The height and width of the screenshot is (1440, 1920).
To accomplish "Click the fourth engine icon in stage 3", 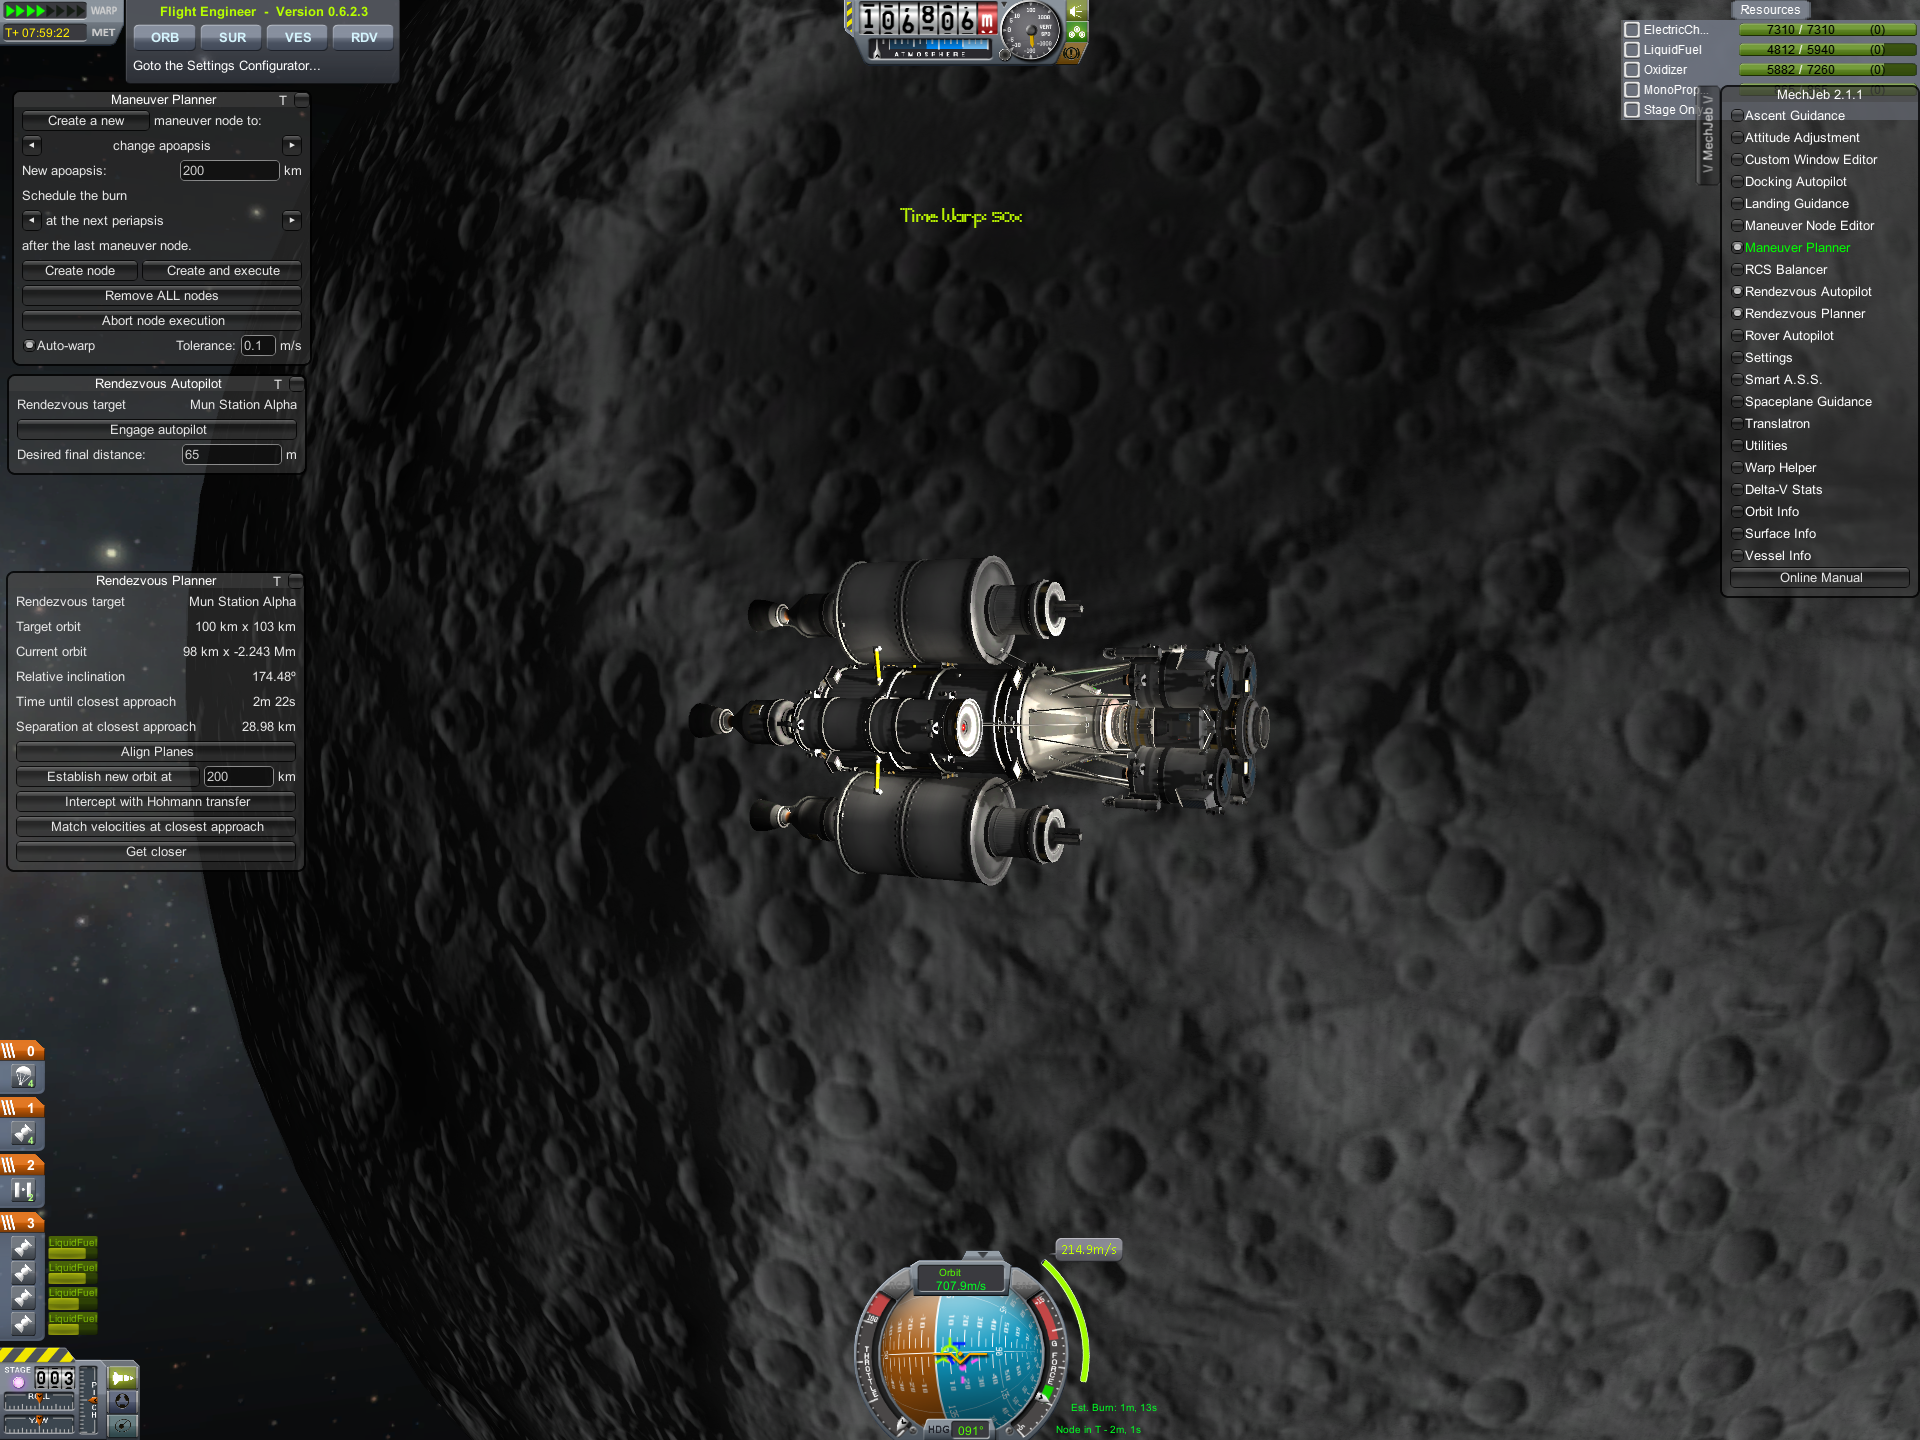I will (x=23, y=1323).
